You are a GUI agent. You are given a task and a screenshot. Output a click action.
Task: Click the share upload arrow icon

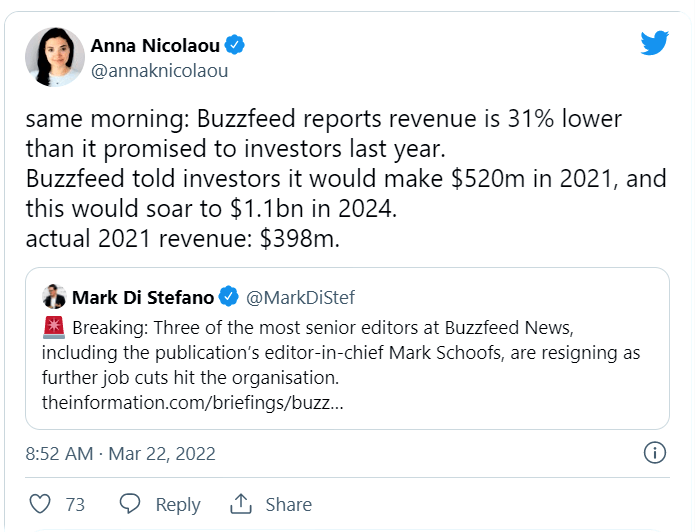[x=241, y=504]
